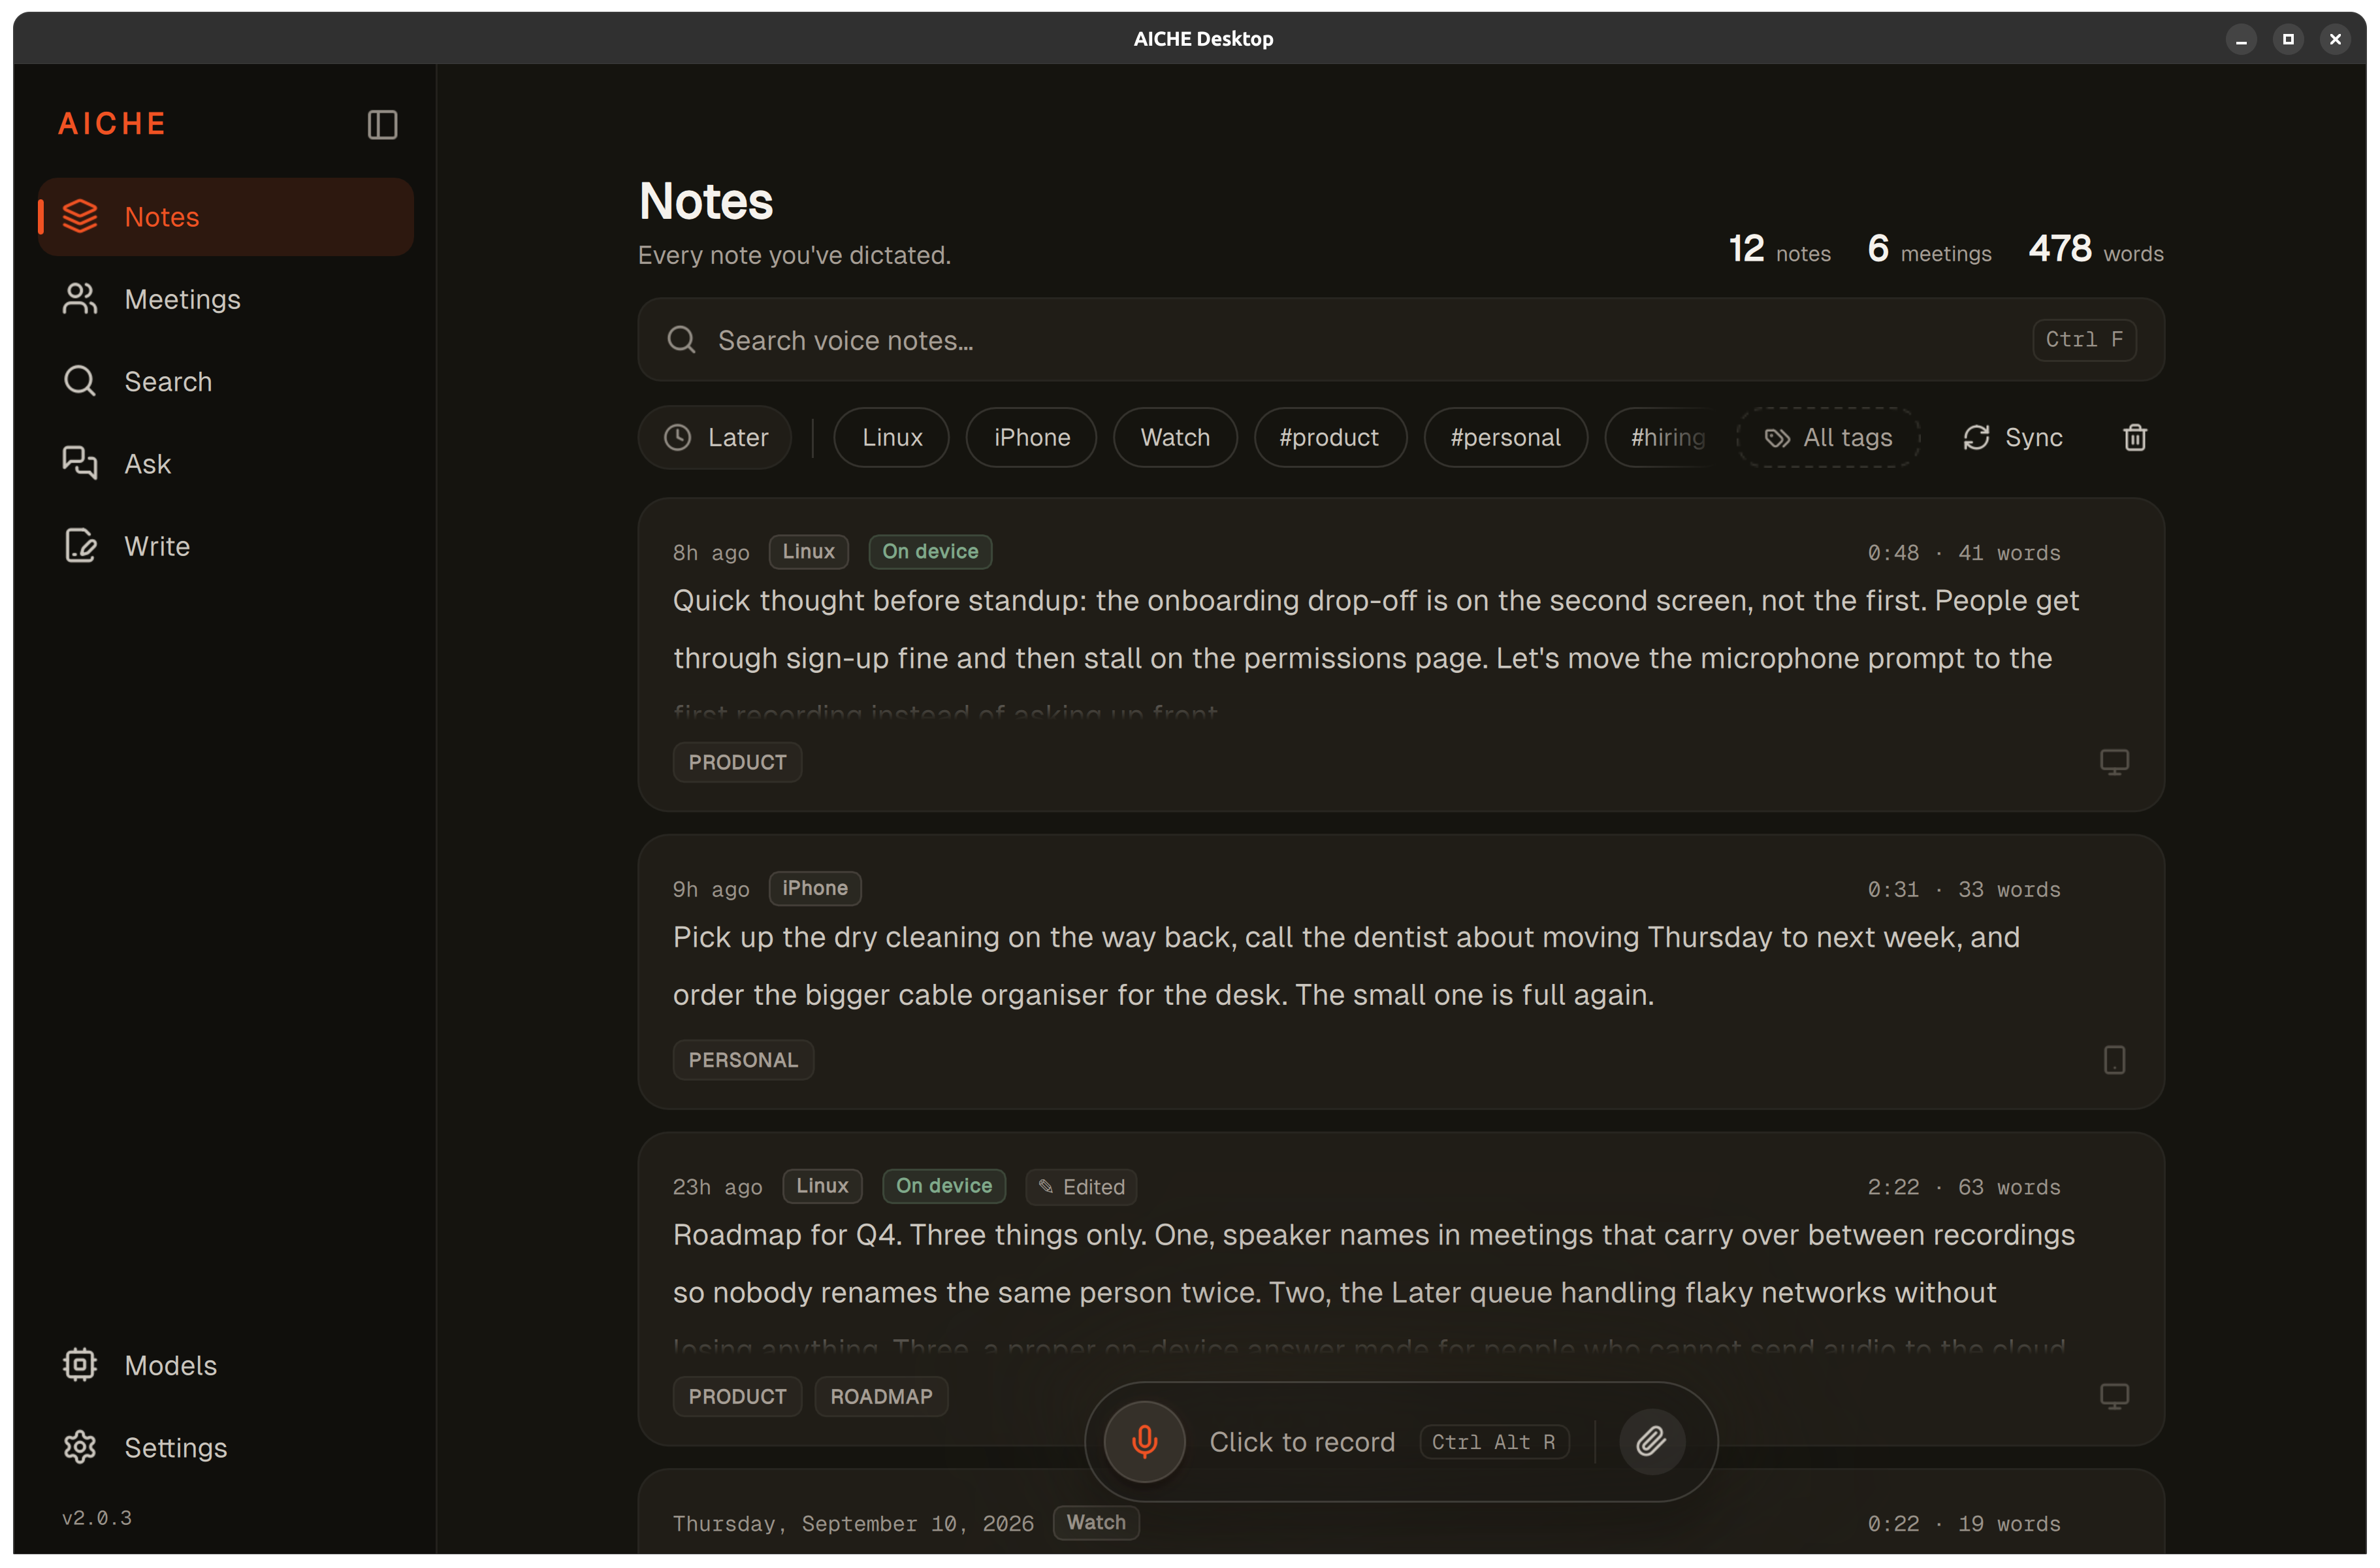Open Settings from the sidebar
Image resolution: width=2380 pixels, height=1568 pixels.
click(x=226, y=1447)
